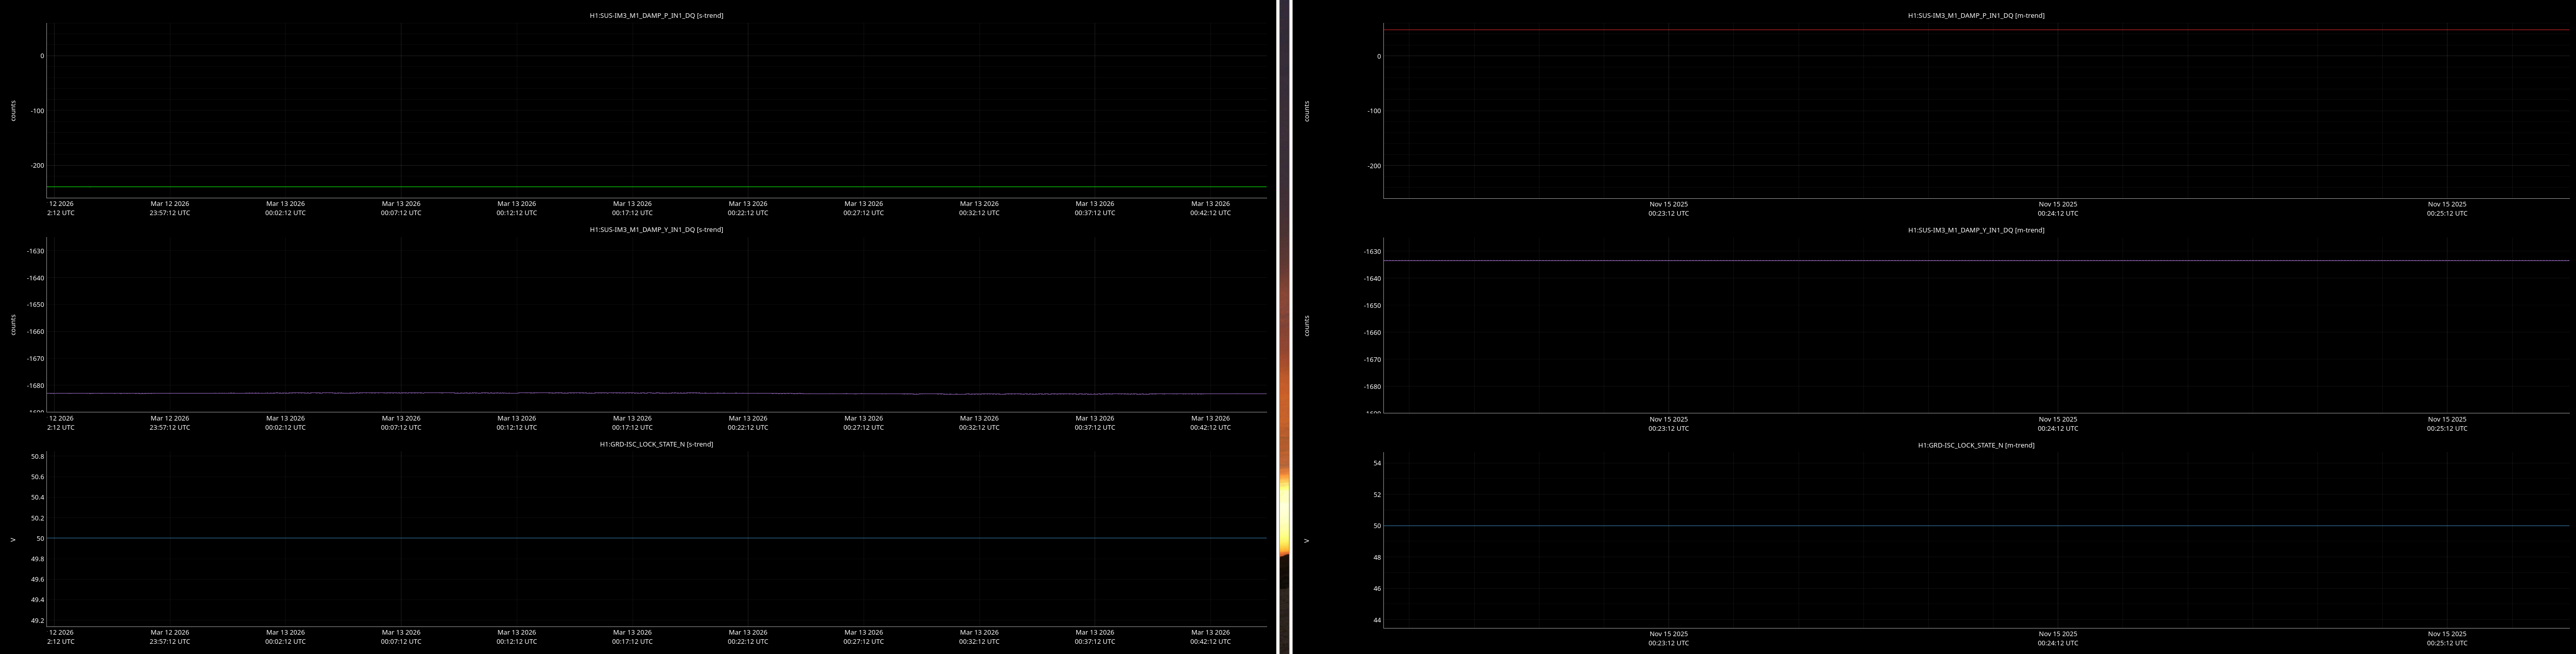
Task: Click the LOCK_STATE_N s-trend plot title
Action: (x=656, y=444)
